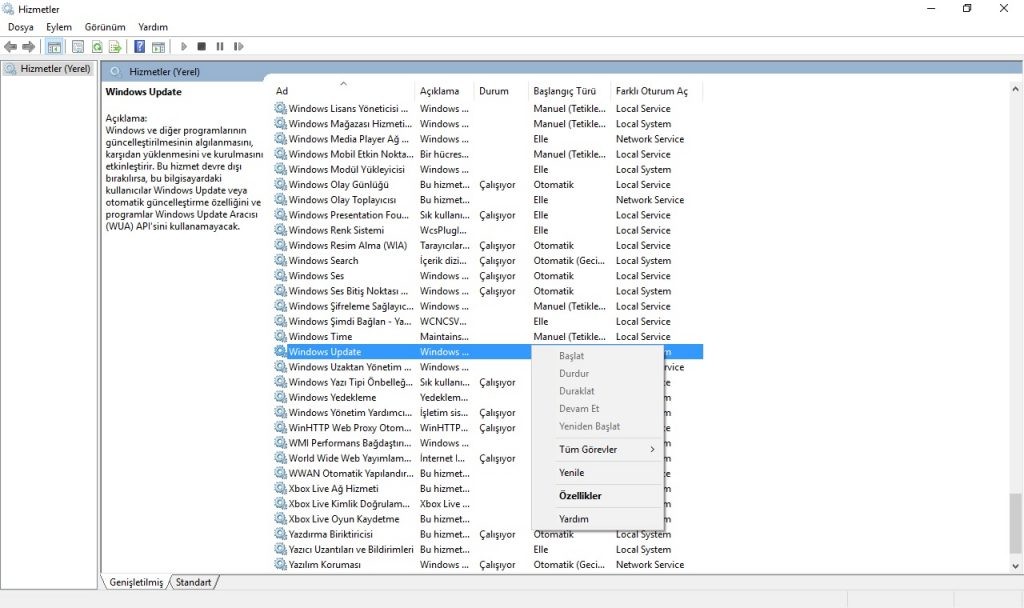Toggle the console tree pane icon
1024x608 pixels.
click(54, 46)
